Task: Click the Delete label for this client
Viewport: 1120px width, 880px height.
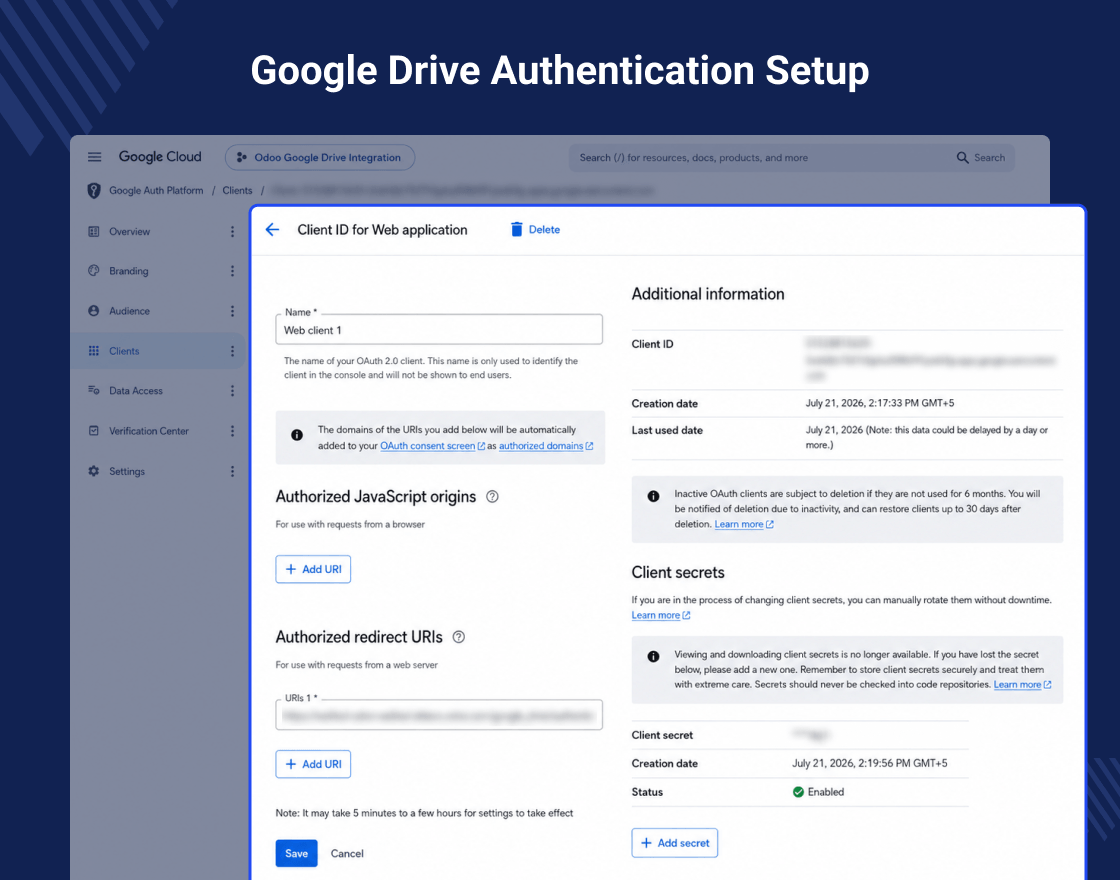Action: pos(544,229)
